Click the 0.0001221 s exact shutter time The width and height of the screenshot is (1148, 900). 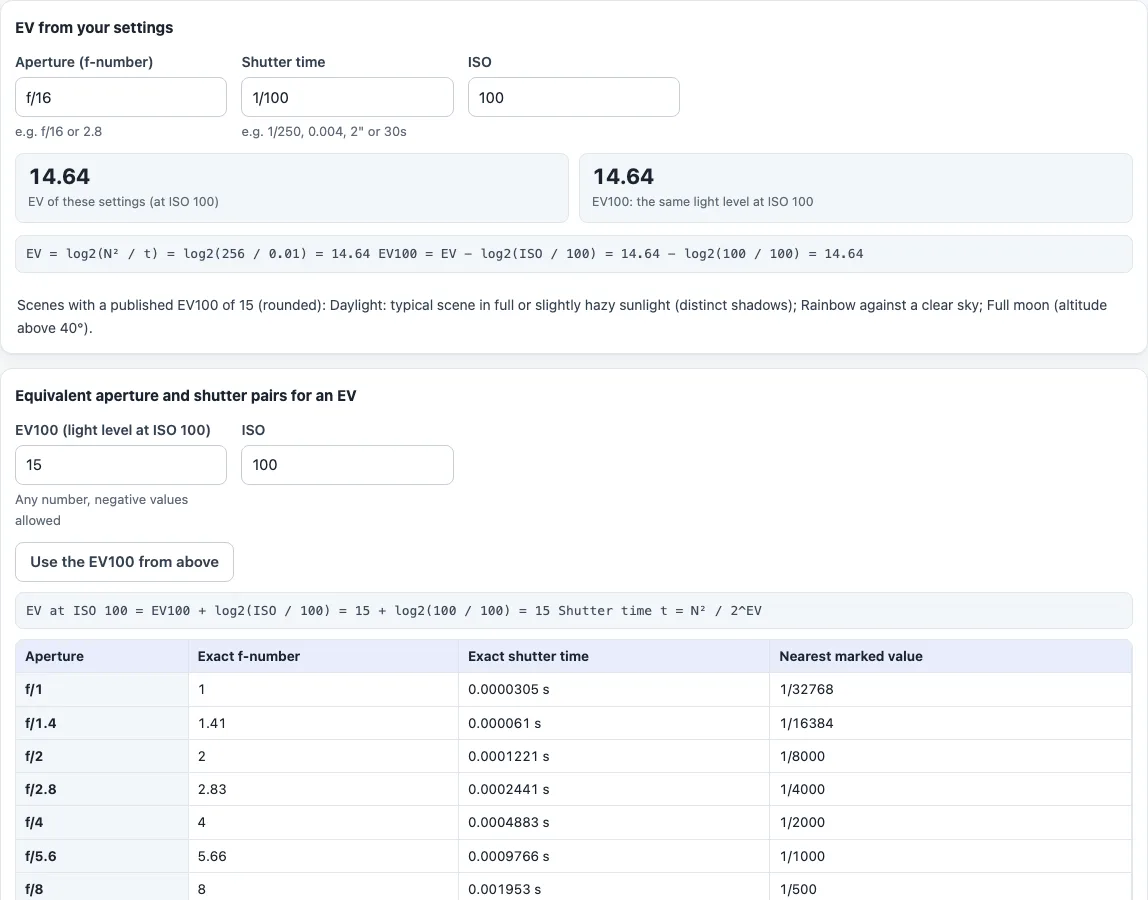pos(509,756)
